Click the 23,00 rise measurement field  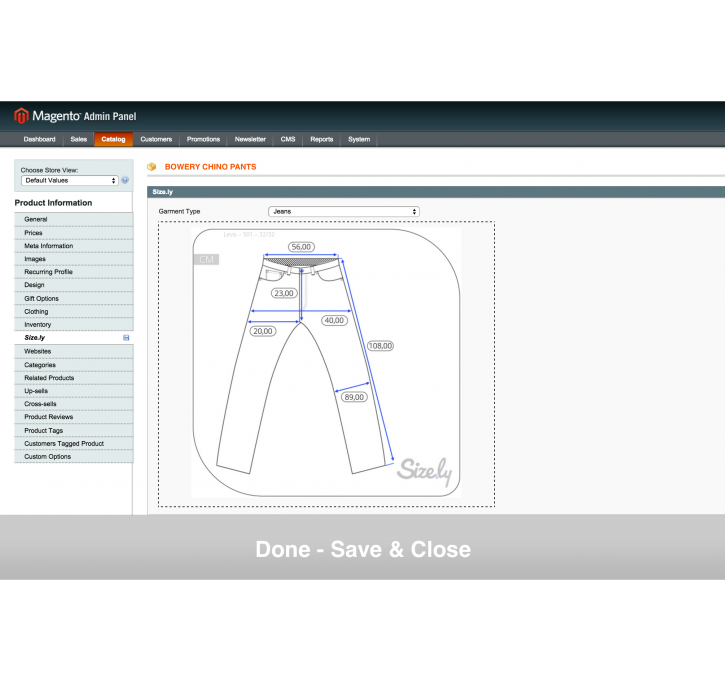[x=284, y=293]
